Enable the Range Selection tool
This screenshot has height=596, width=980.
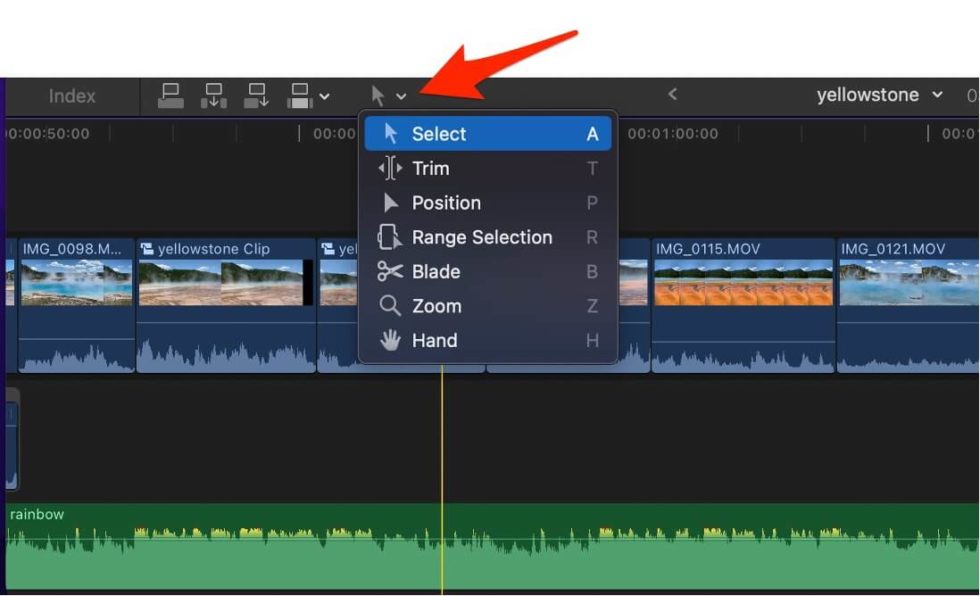click(480, 237)
